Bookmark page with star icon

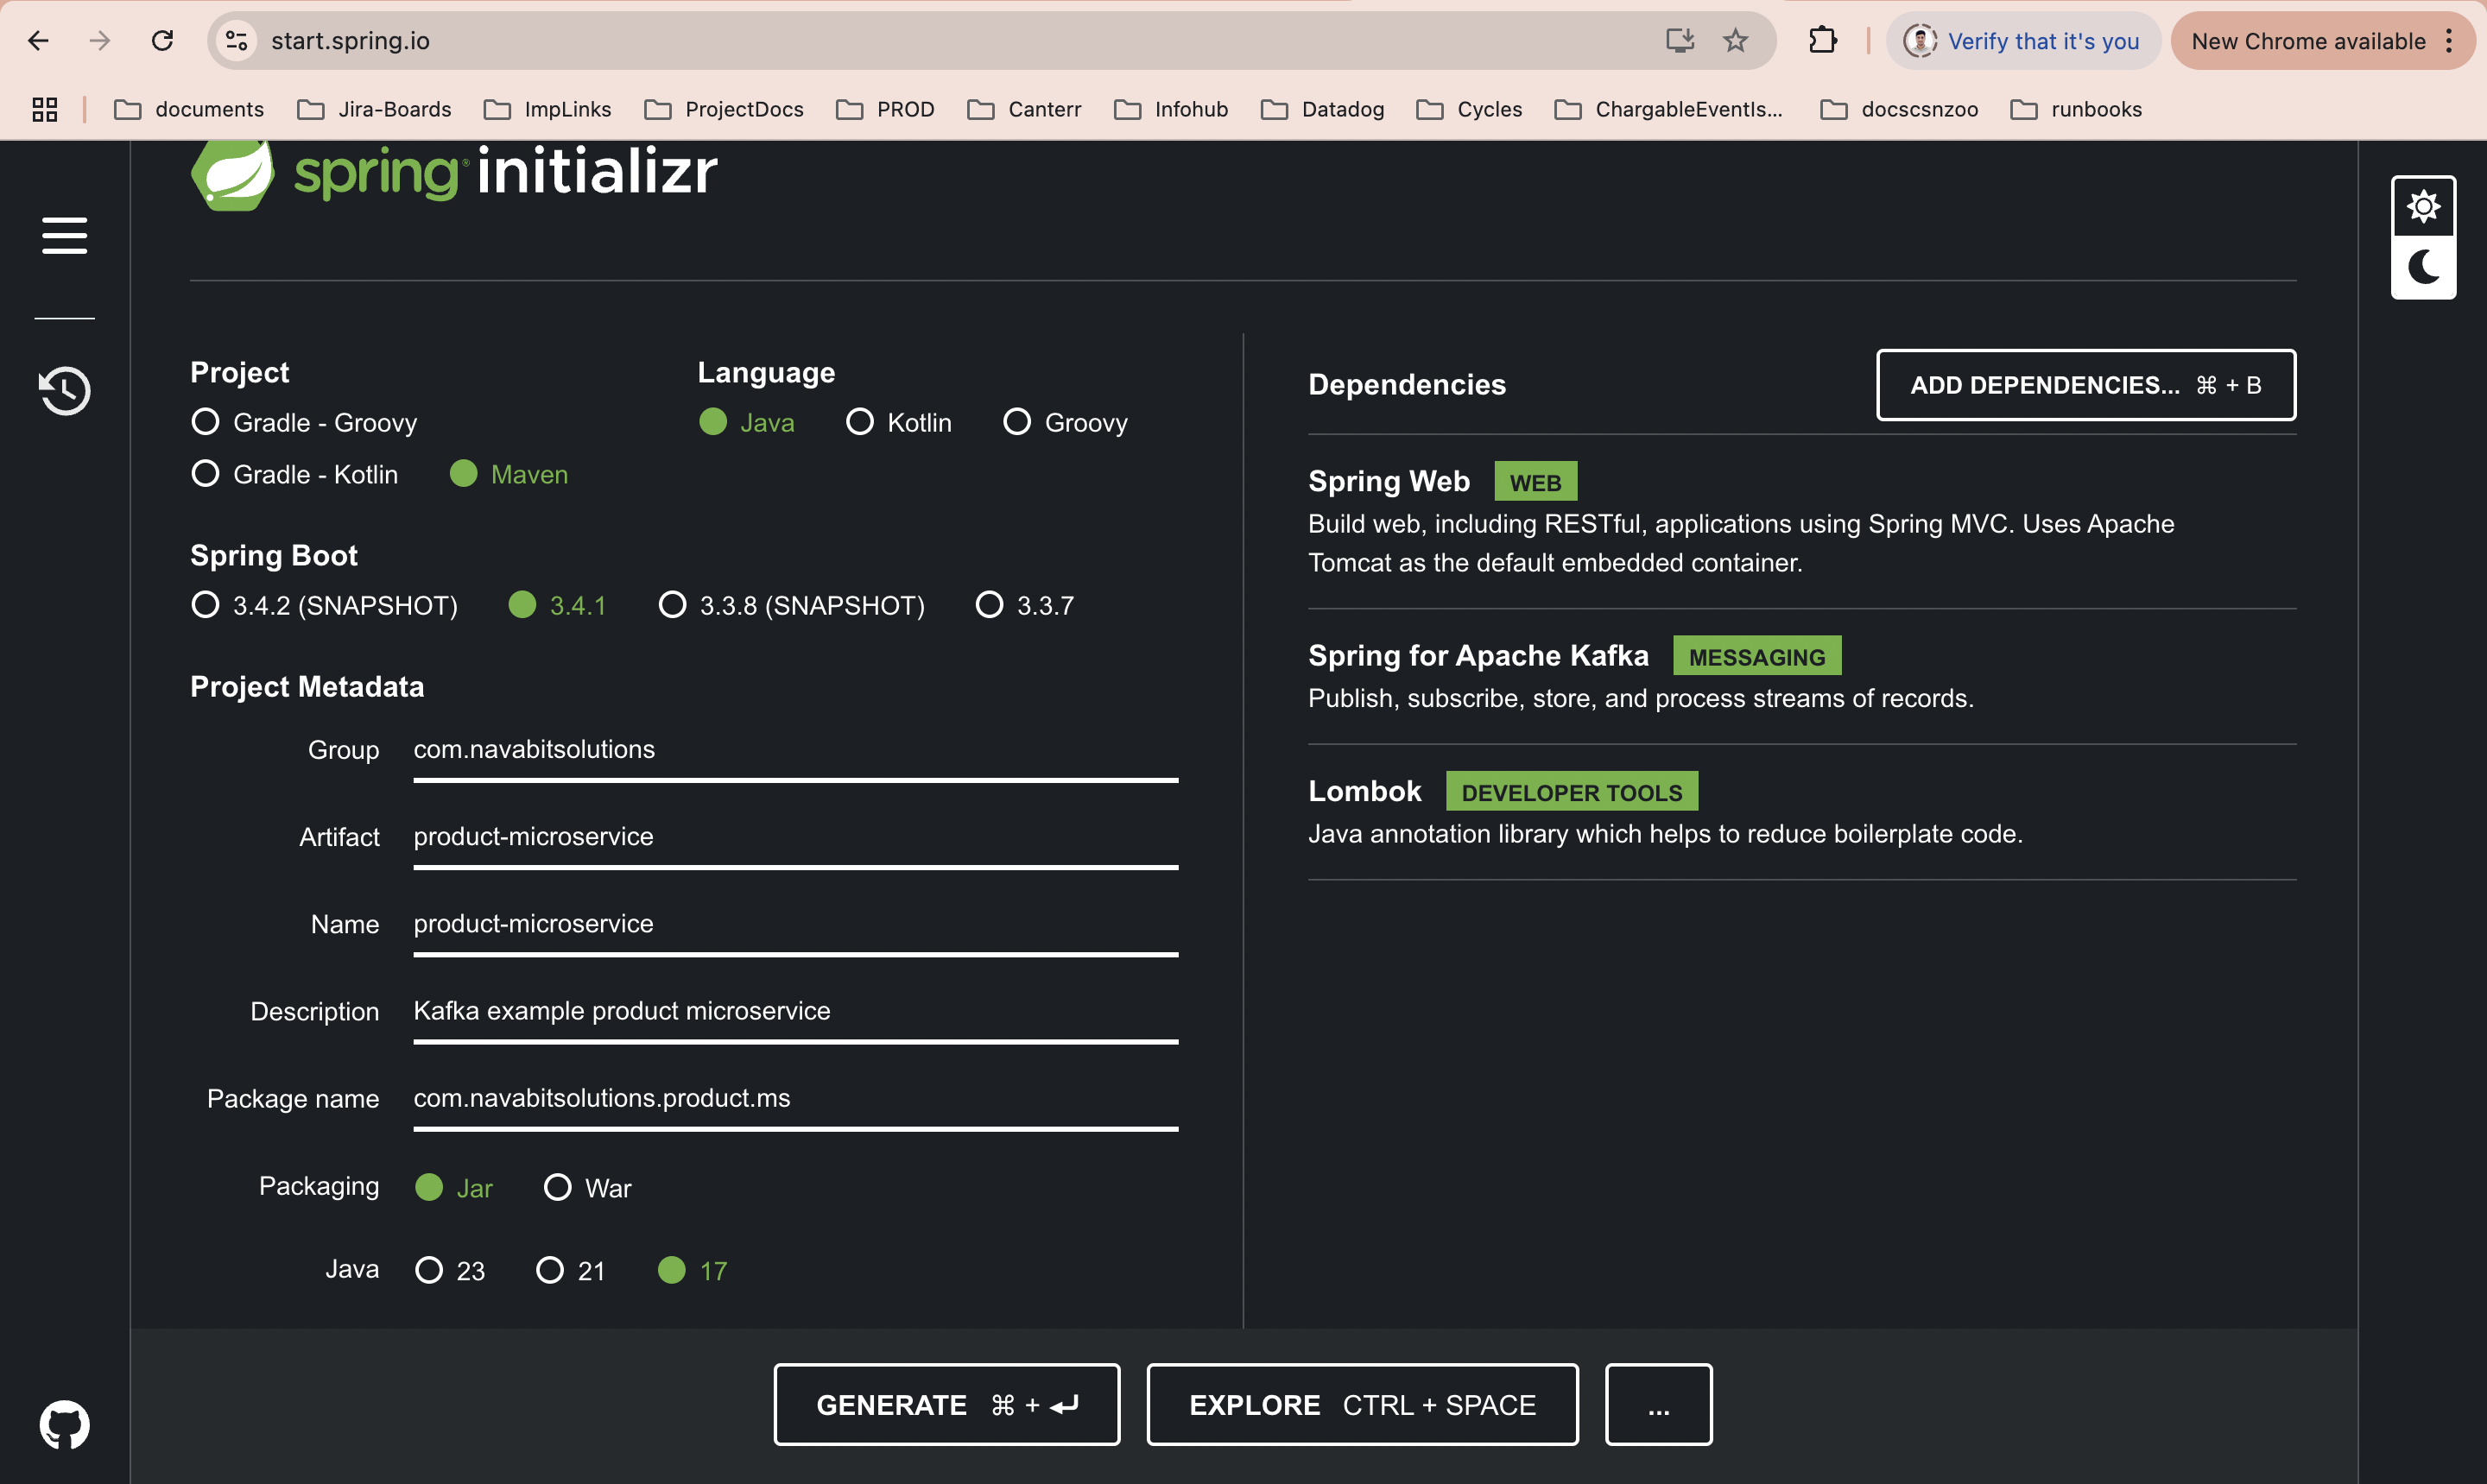1735,41
